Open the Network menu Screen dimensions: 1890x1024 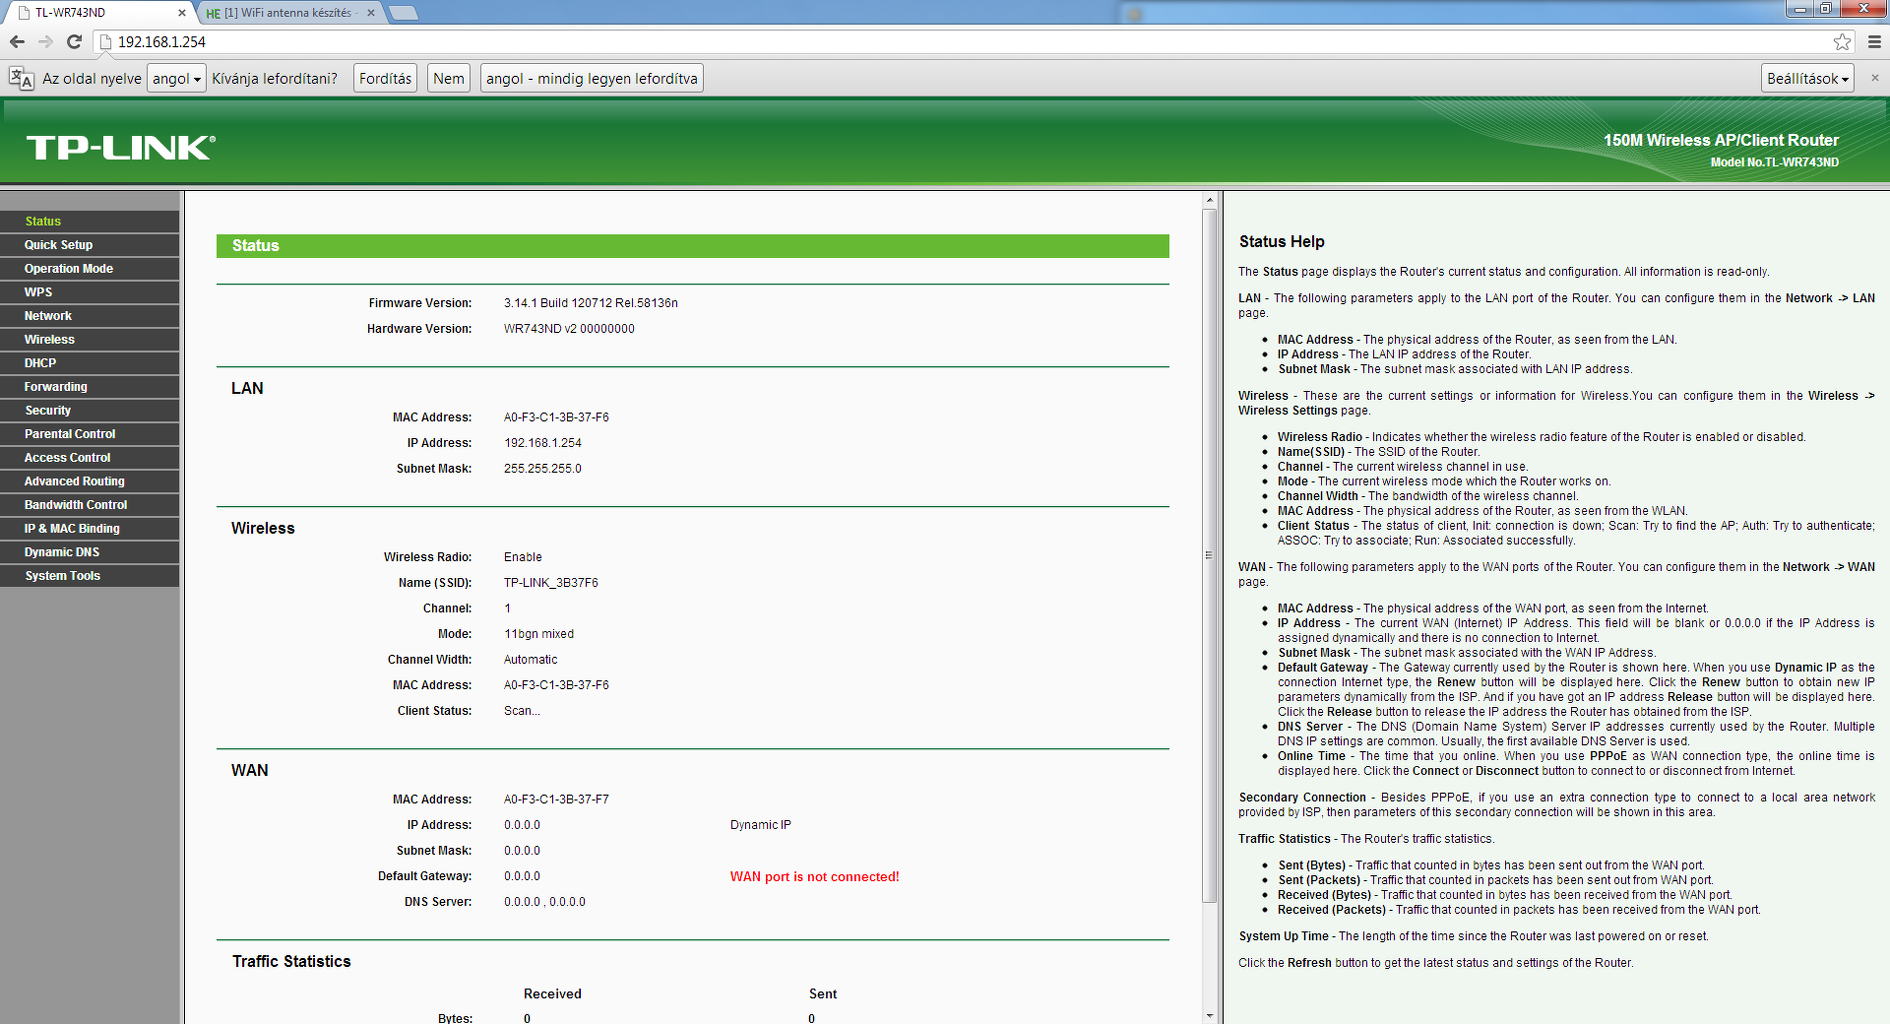point(90,316)
